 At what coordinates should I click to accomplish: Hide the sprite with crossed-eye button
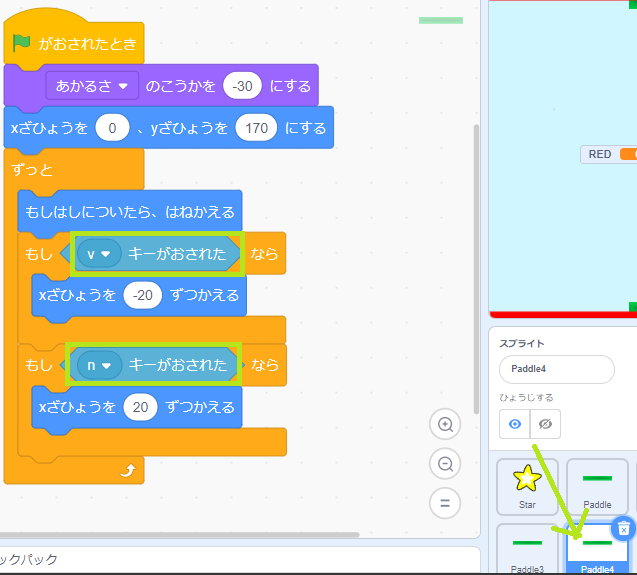(545, 424)
